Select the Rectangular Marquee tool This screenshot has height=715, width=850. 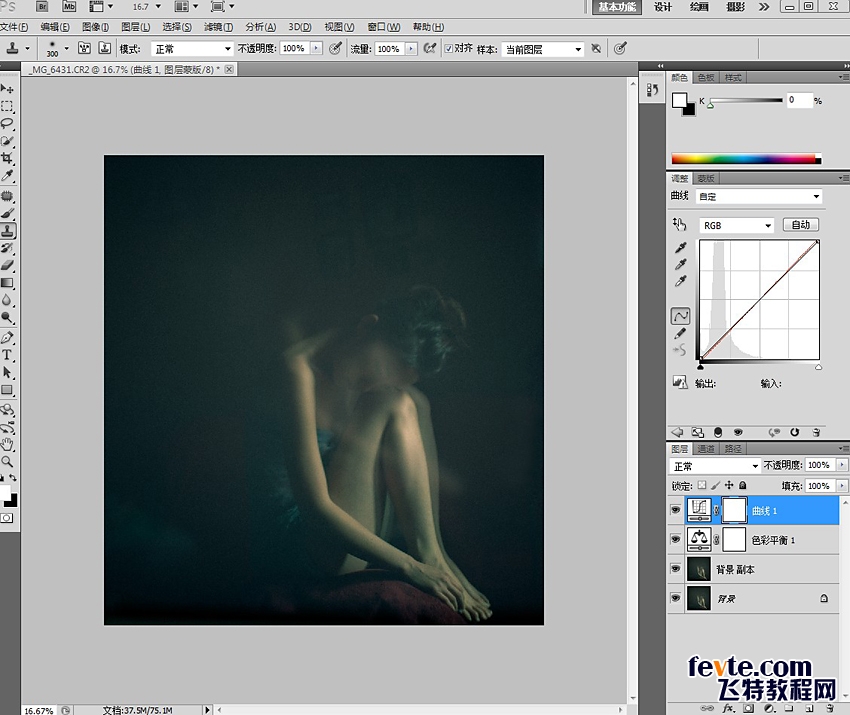(7, 106)
